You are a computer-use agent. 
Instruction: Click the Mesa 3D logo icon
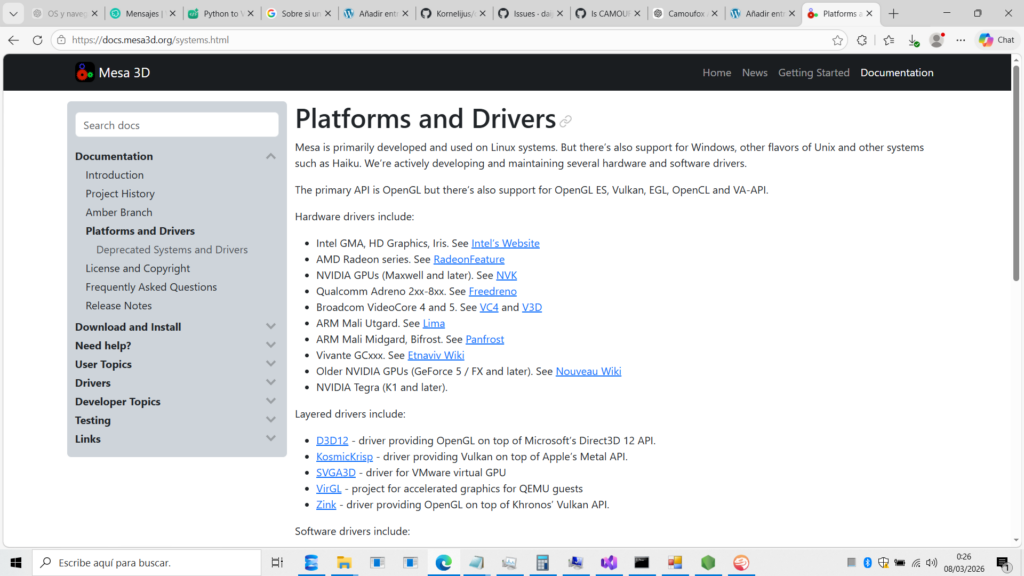coord(85,72)
